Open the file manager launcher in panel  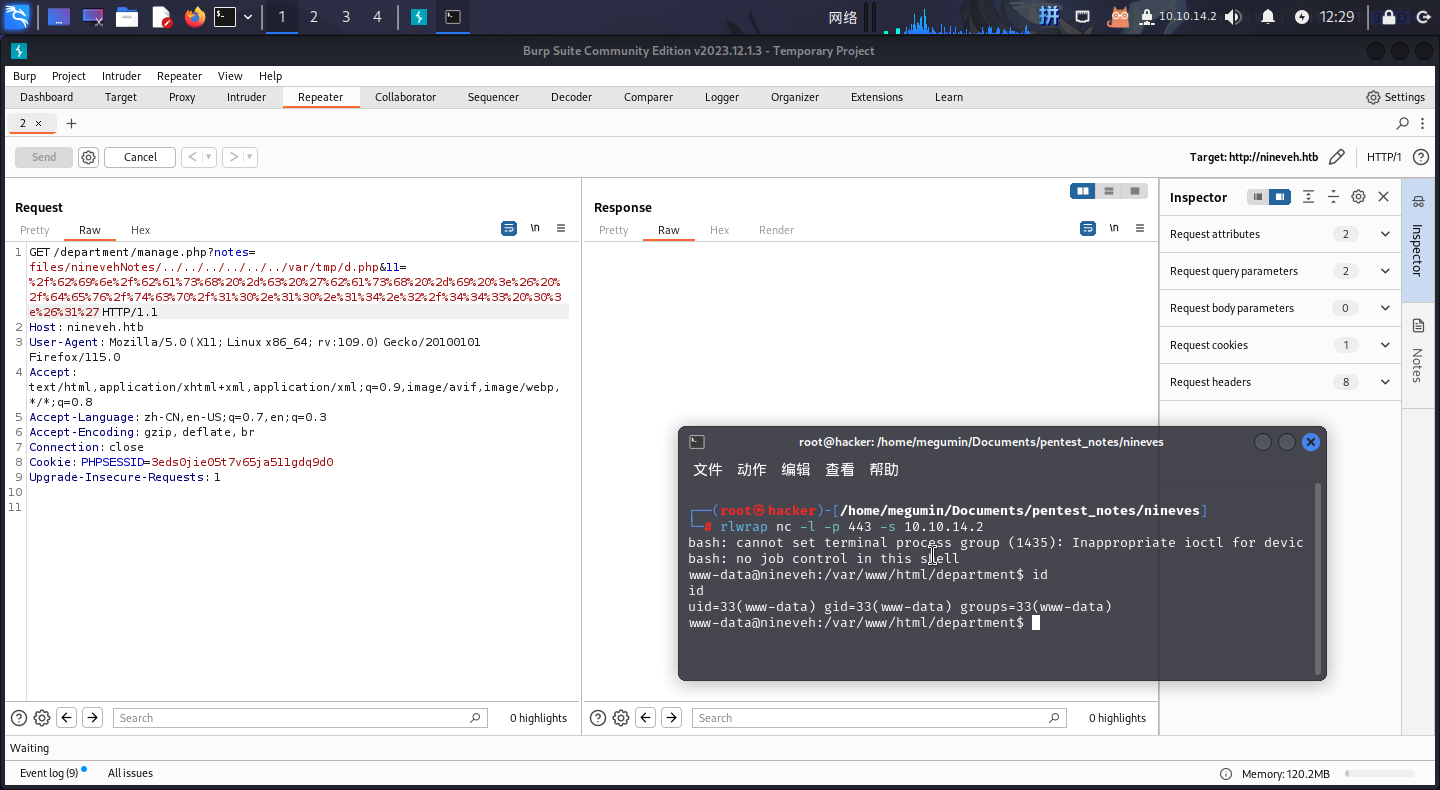point(126,16)
